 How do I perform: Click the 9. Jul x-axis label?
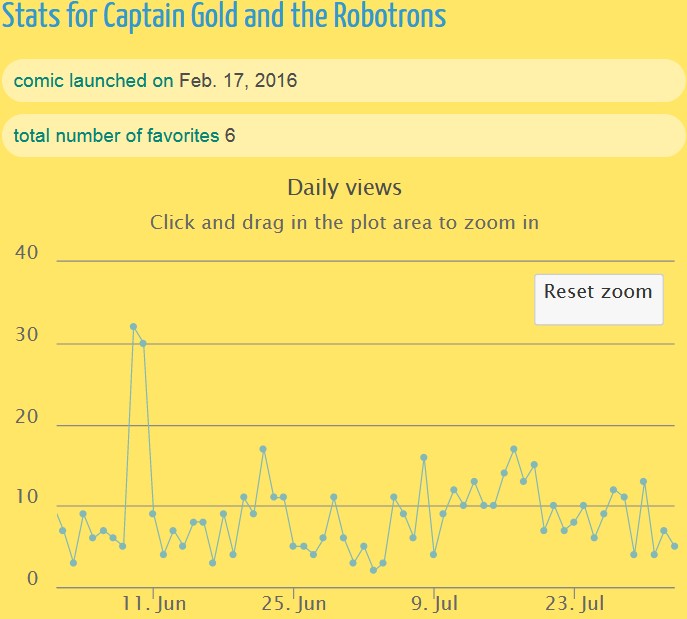pyautogui.click(x=434, y=604)
